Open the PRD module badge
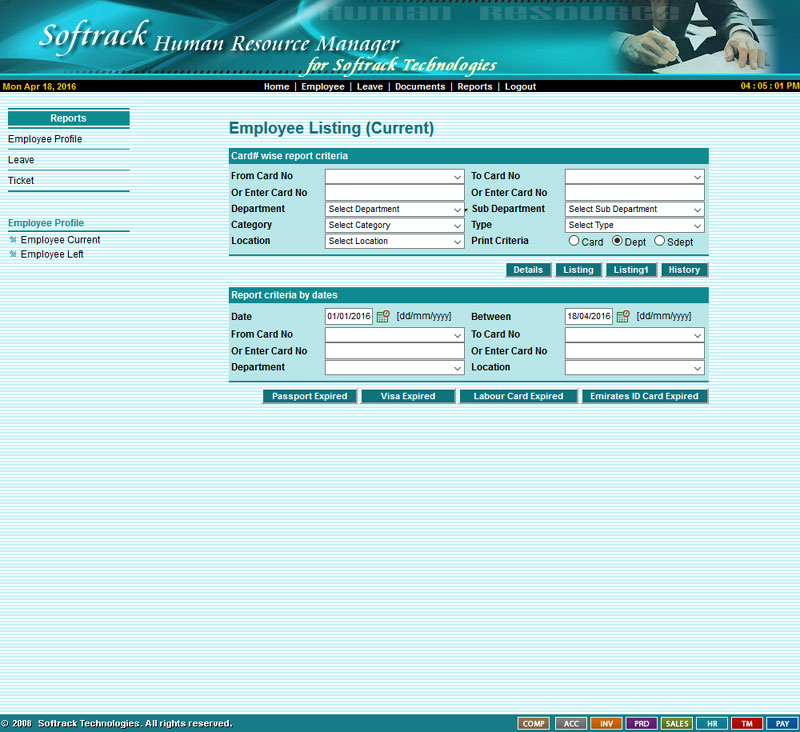800x732 pixels. click(641, 723)
